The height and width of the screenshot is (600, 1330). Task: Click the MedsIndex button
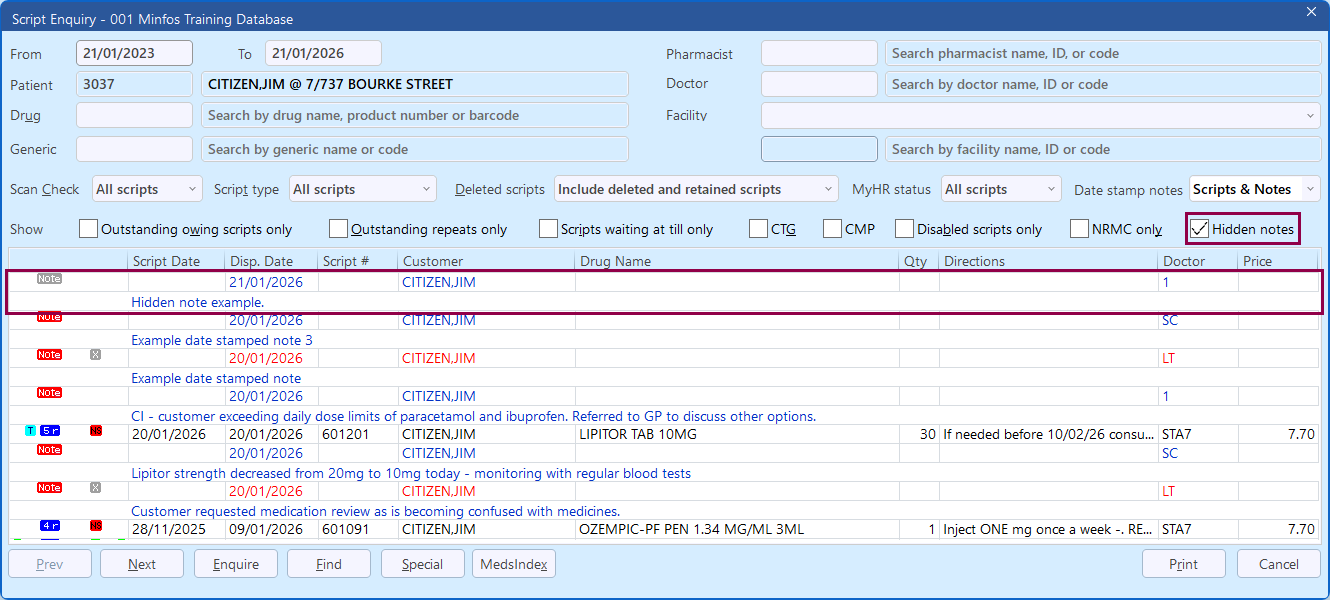(x=513, y=564)
